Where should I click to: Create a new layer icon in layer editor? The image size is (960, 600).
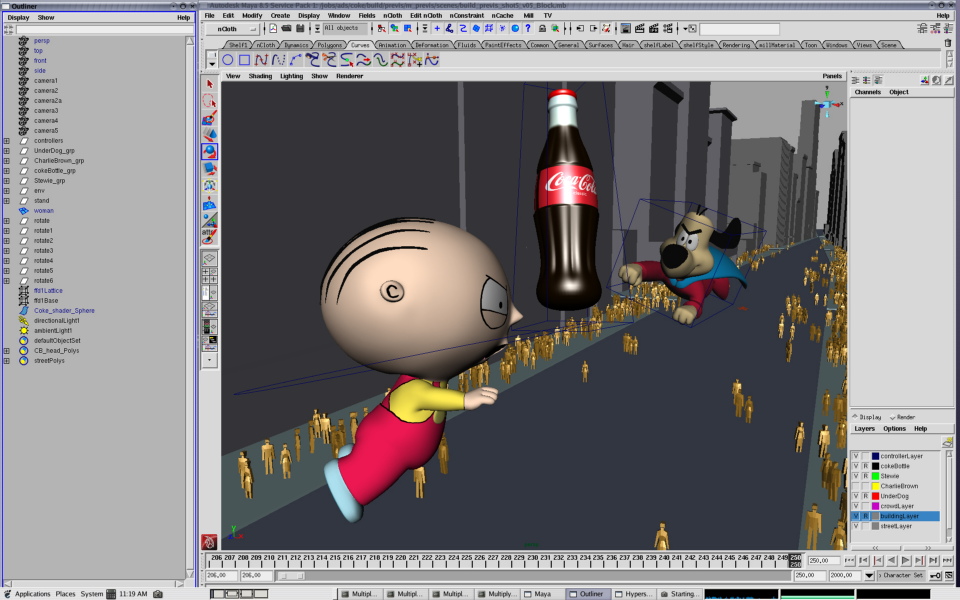click(x=947, y=442)
